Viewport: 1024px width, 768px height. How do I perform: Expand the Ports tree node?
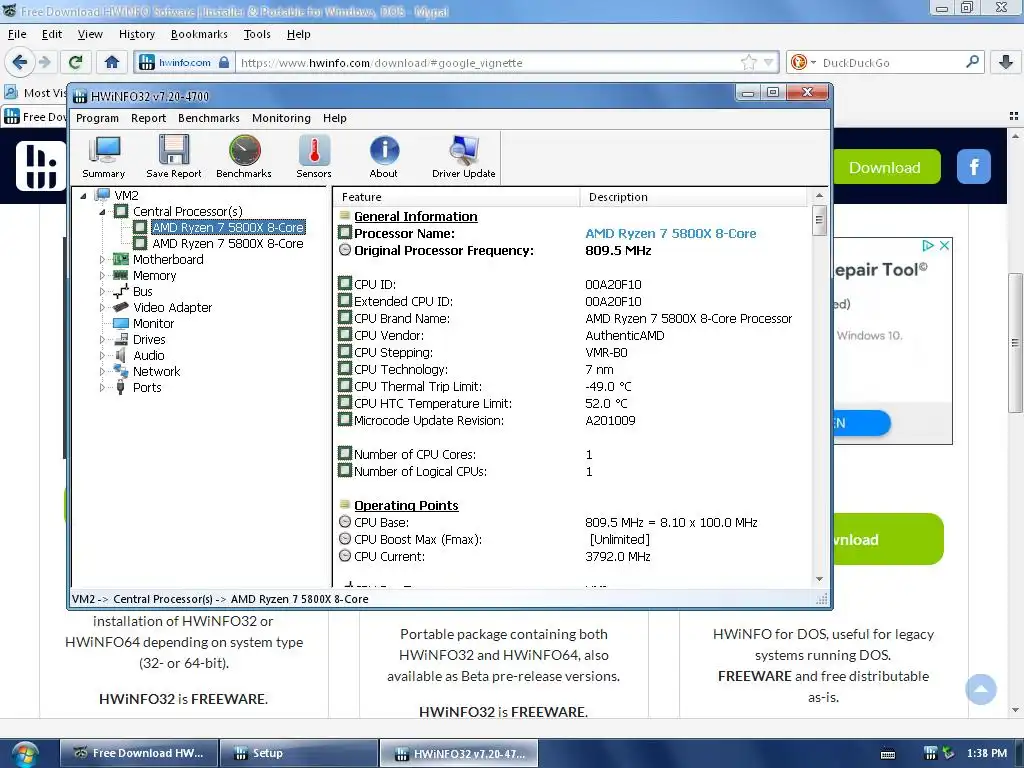[102, 387]
